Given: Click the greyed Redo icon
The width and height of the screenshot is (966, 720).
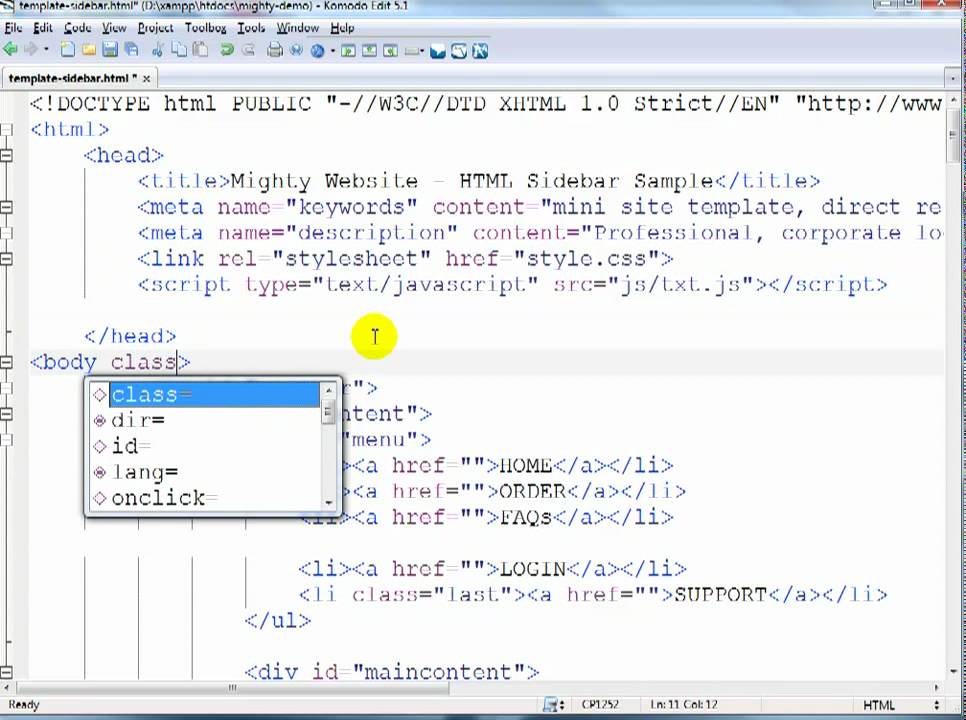Looking at the screenshot, I should pyautogui.click(x=248, y=51).
